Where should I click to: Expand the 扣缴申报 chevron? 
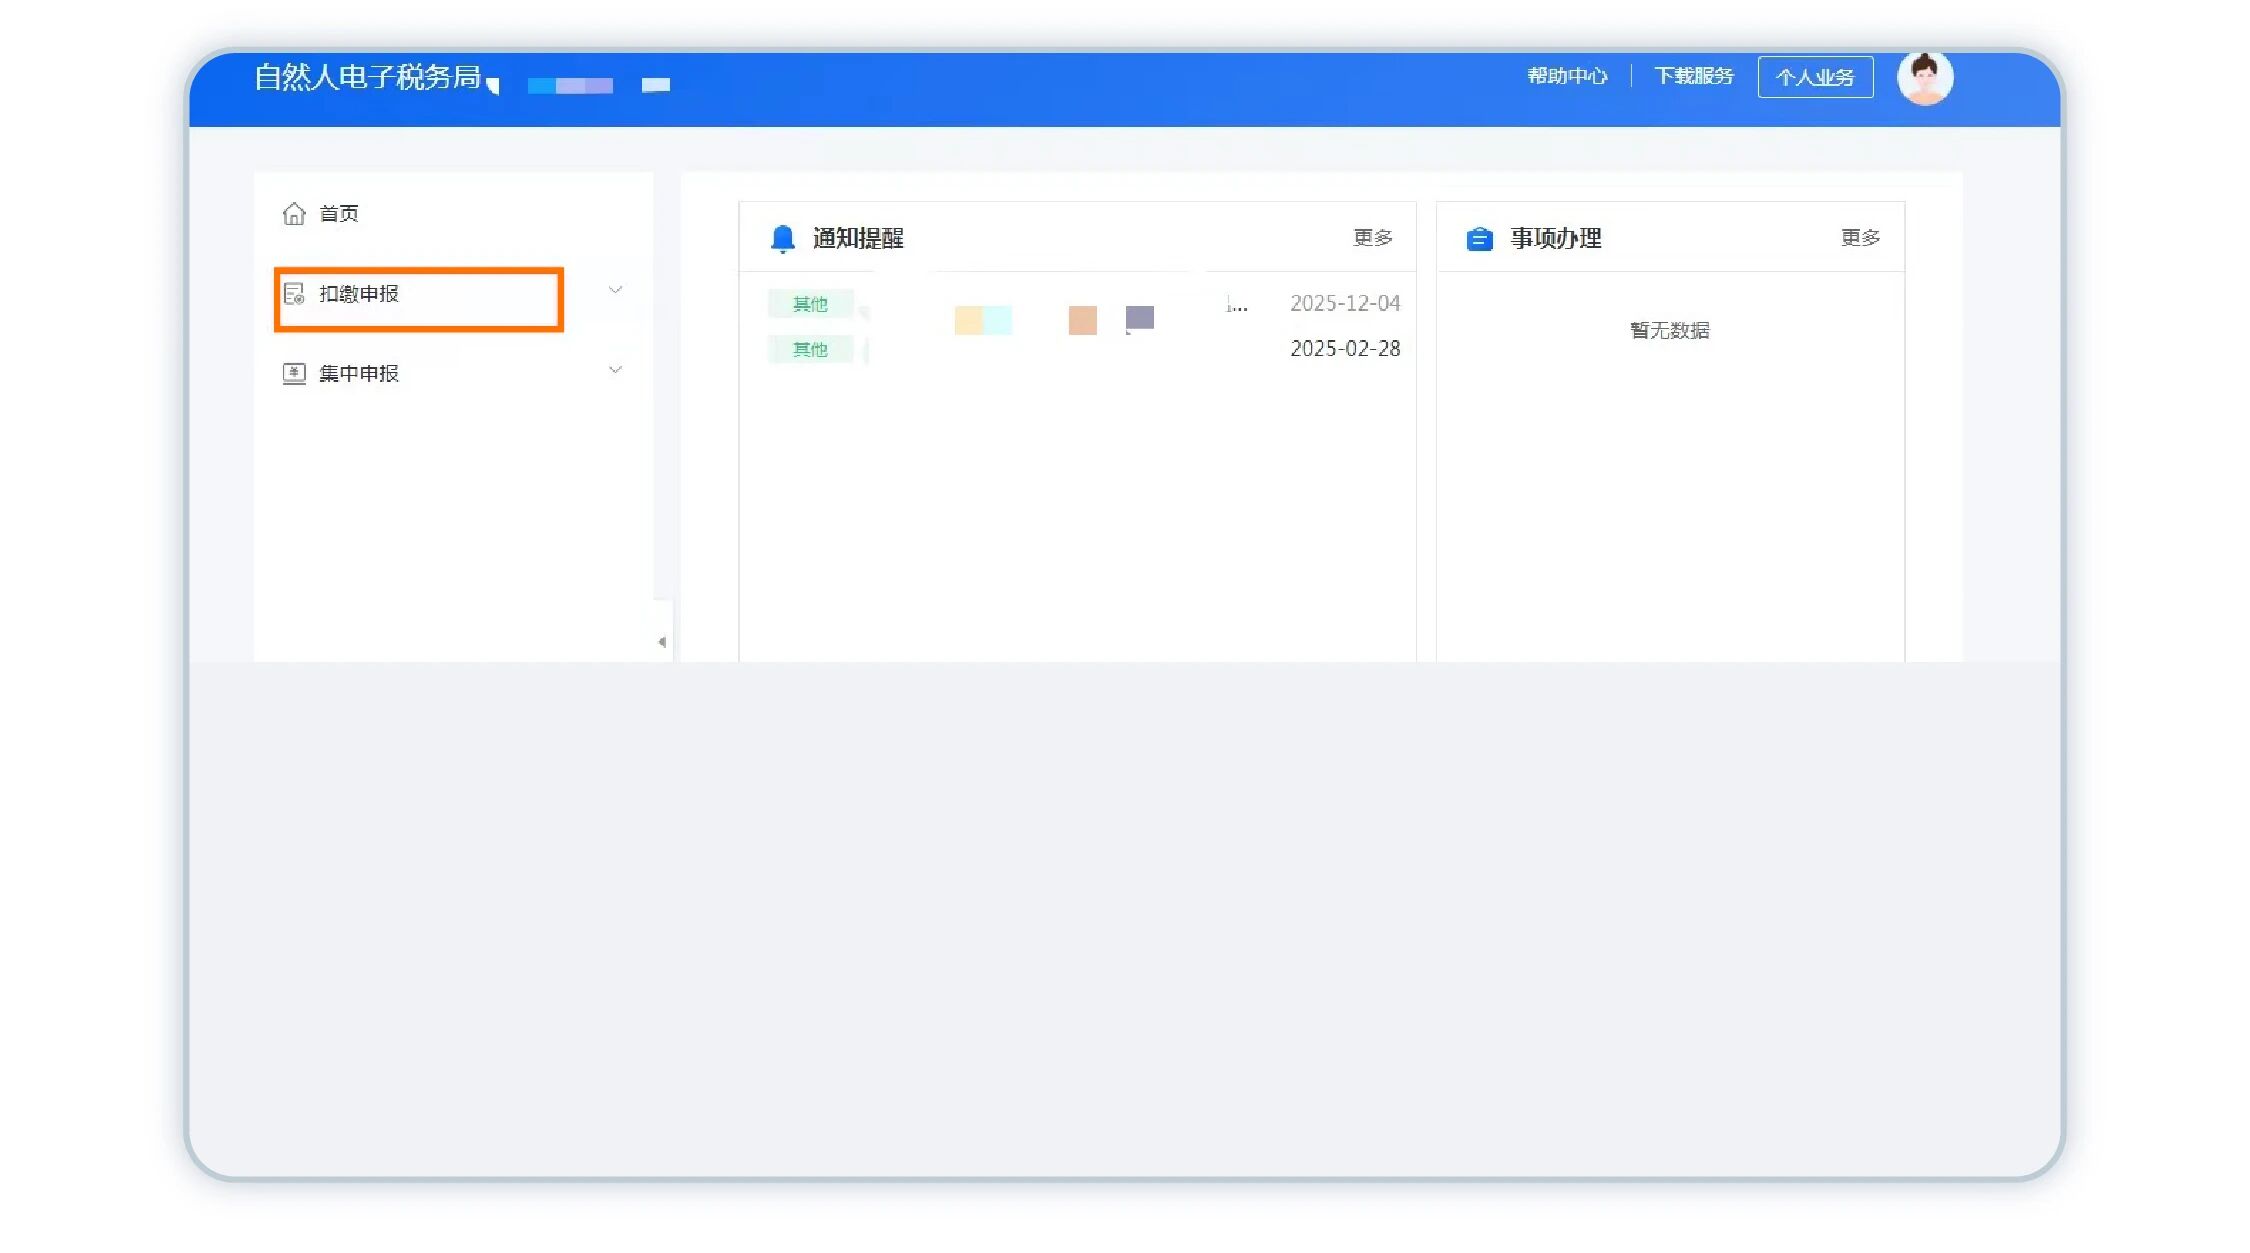point(615,290)
